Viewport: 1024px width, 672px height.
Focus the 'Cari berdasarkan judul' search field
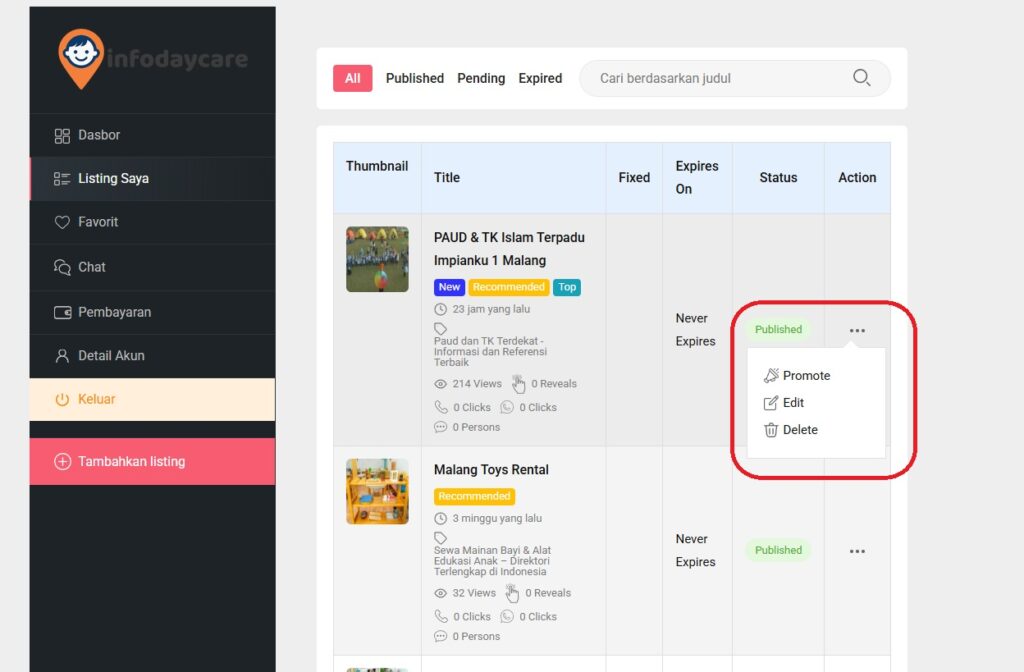[715, 78]
